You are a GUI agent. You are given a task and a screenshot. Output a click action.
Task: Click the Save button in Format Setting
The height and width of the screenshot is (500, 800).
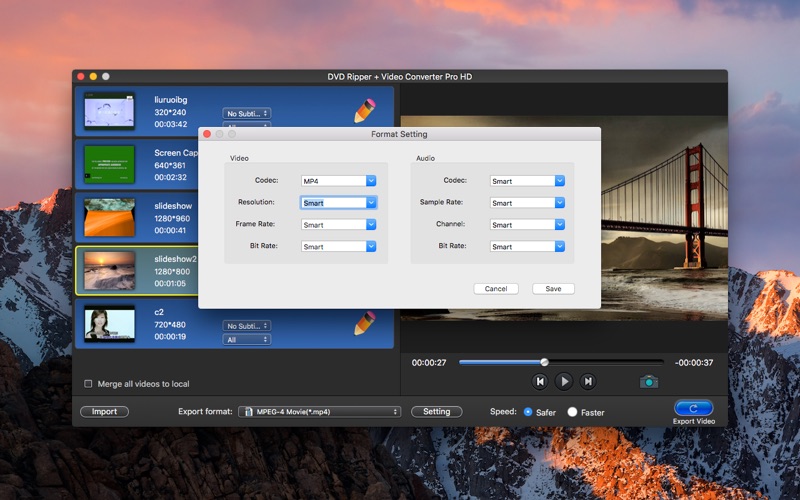pos(553,288)
